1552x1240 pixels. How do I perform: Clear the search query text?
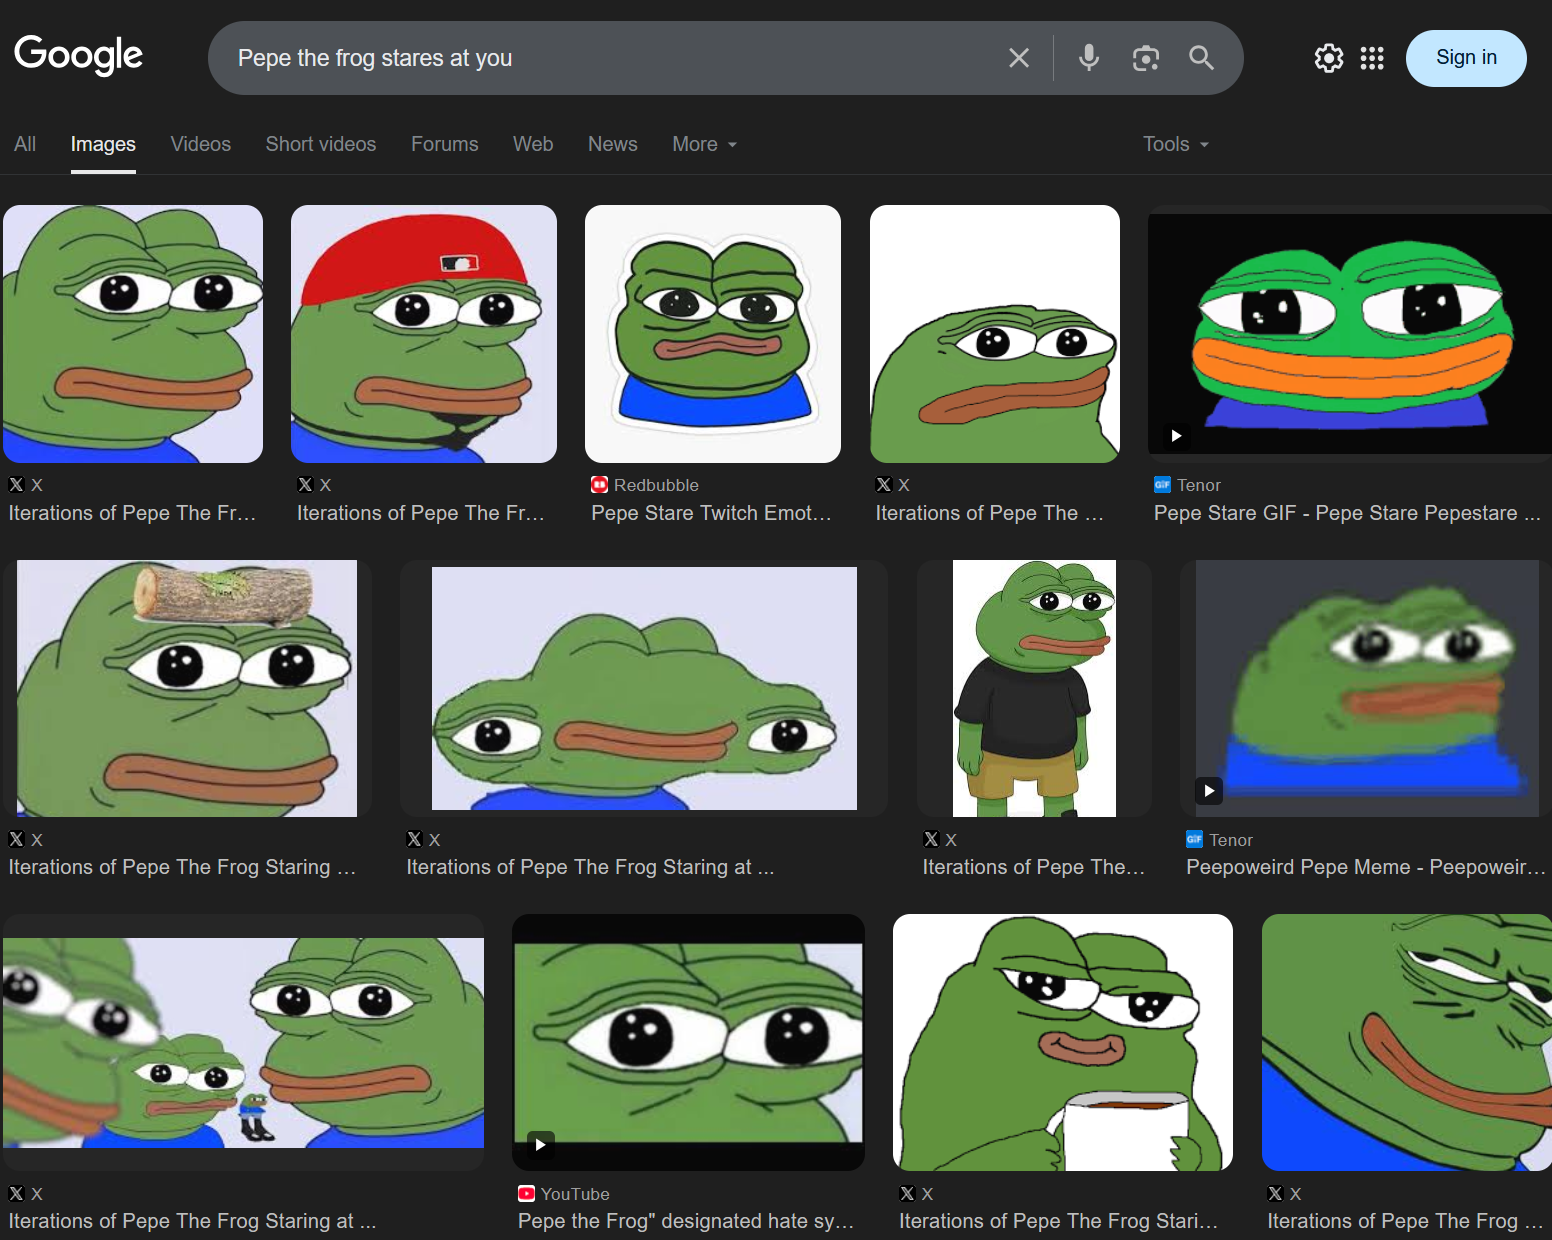pos(1019,58)
